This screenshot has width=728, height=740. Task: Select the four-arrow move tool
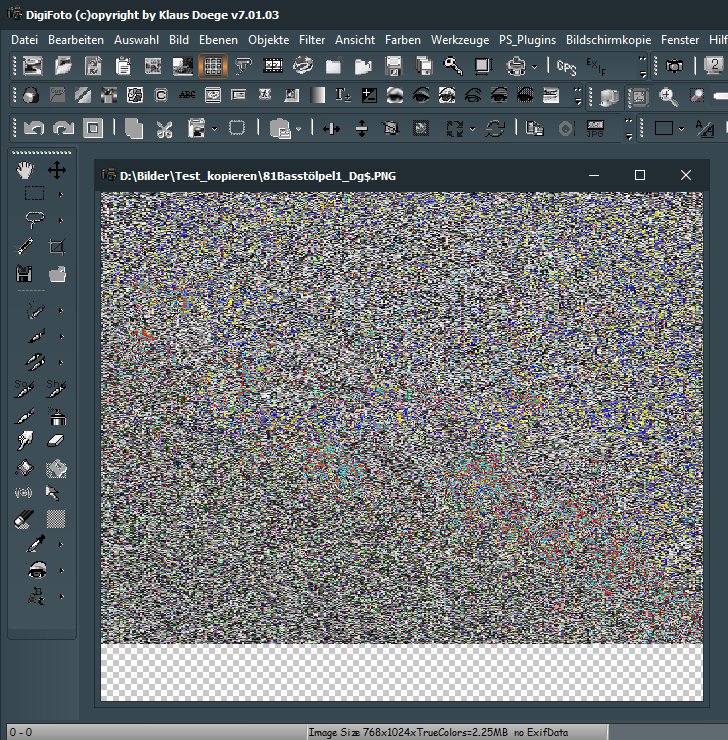(x=57, y=170)
